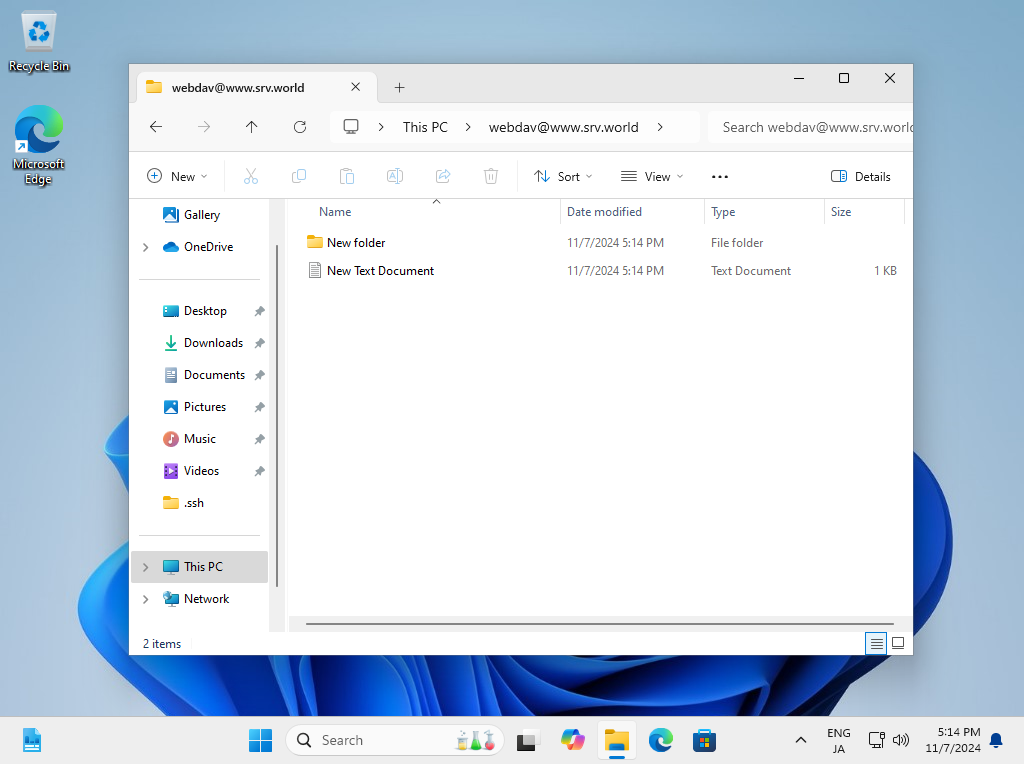The height and width of the screenshot is (764, 1024).
Task: Open the Windows Start menu
Action: point(261,740)
